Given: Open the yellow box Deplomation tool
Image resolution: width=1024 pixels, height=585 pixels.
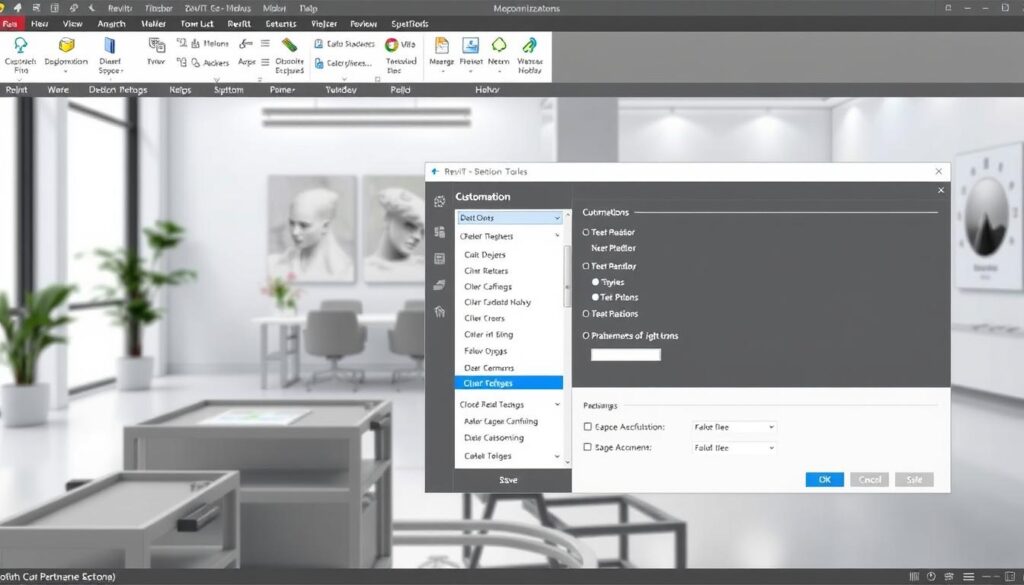Looking at the screenshot, I should coord(66,45).
